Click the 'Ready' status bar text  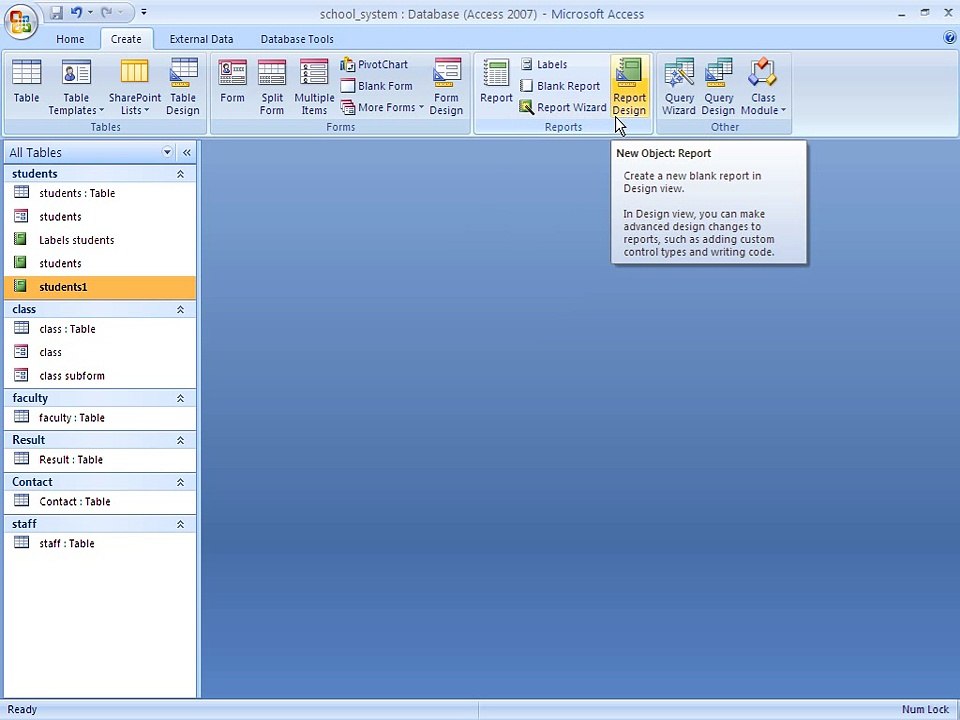coord(22,710)
